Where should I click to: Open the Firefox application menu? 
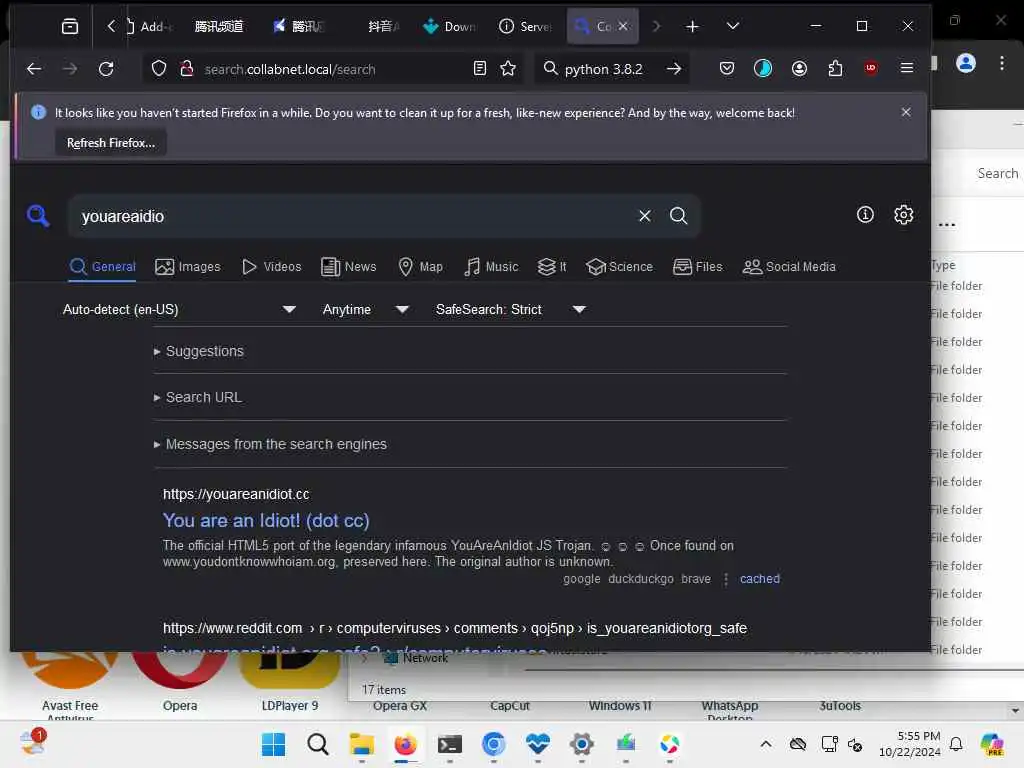point(906,69)
